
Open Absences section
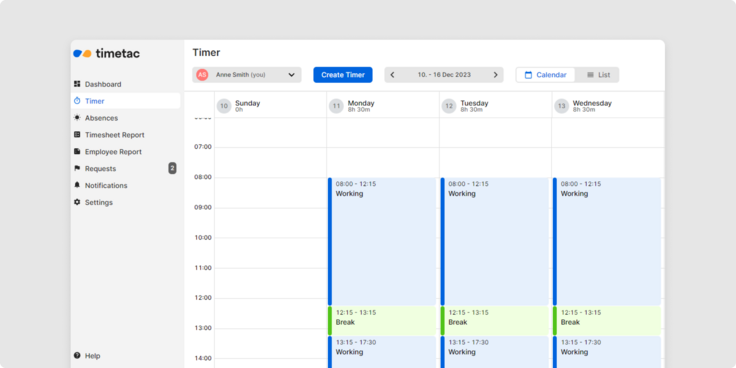[x=126, y=118]
